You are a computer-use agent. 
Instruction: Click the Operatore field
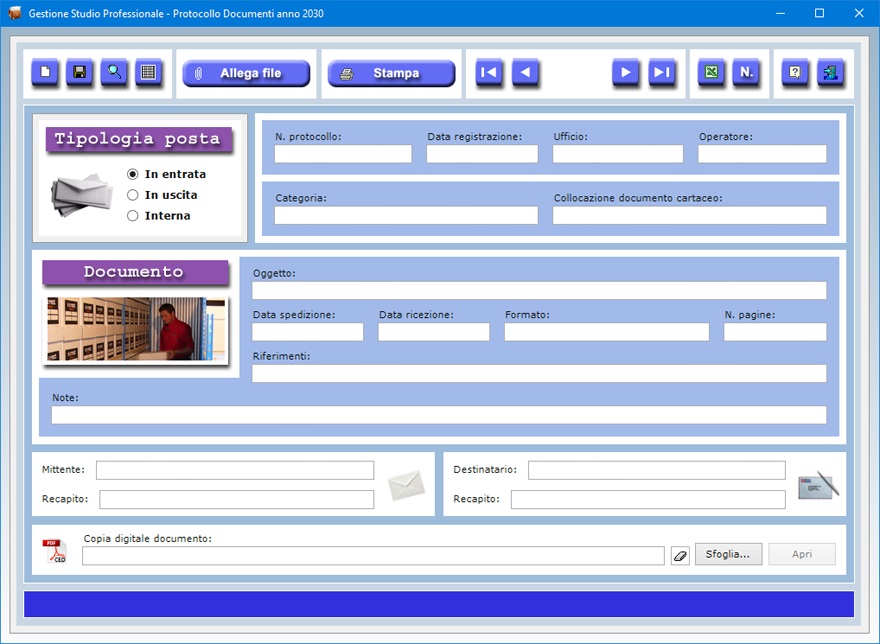tap(762, 154)
